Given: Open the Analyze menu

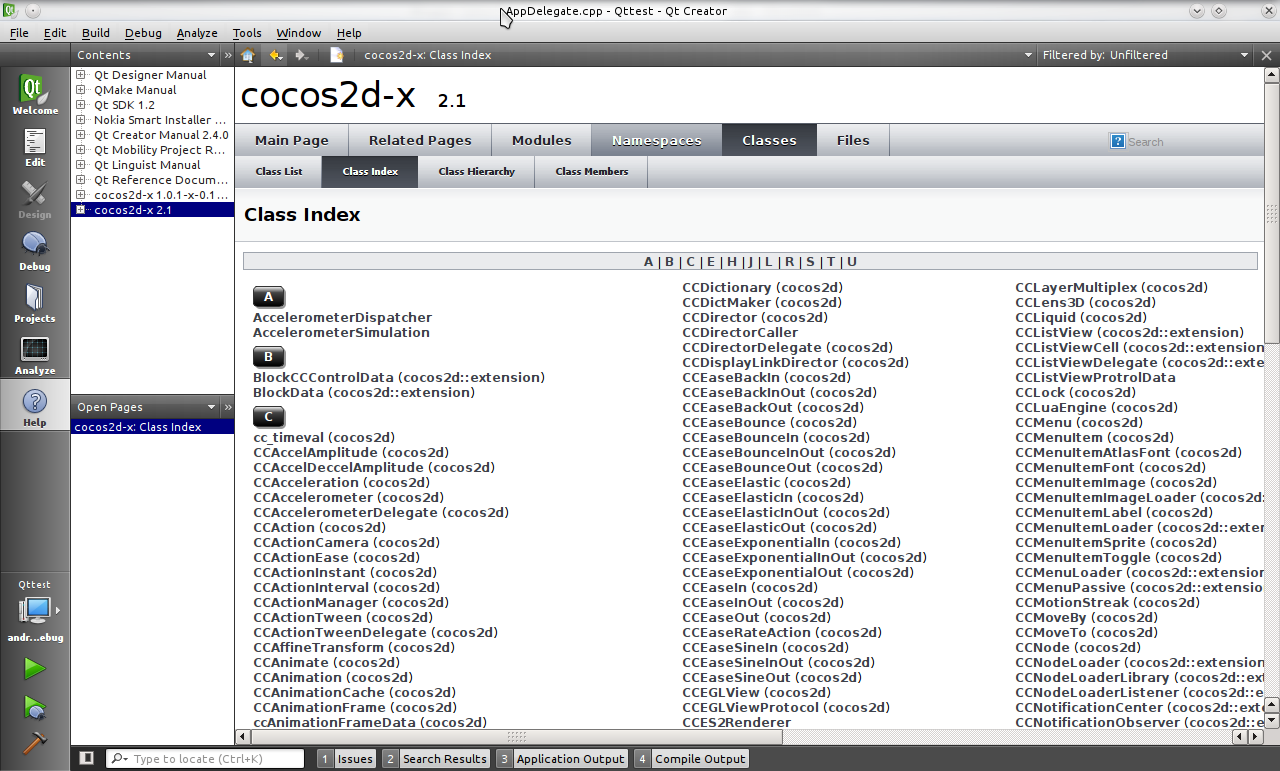Looking at the screenshot, I should pyautogui.click(x=197, y=33).
